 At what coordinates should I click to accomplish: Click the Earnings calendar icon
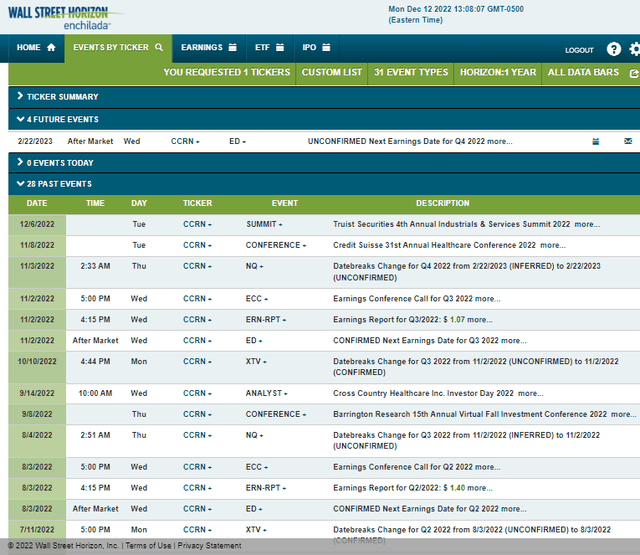[233, 47]
